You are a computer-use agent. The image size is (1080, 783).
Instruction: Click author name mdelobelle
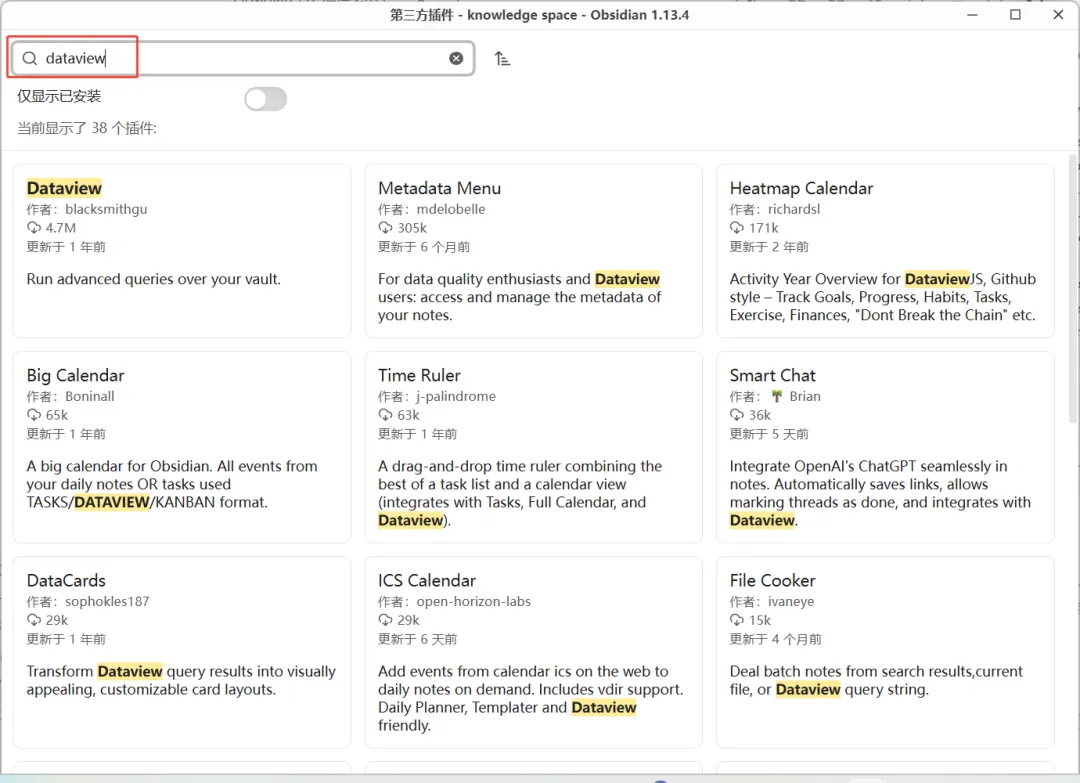(450, 209)
